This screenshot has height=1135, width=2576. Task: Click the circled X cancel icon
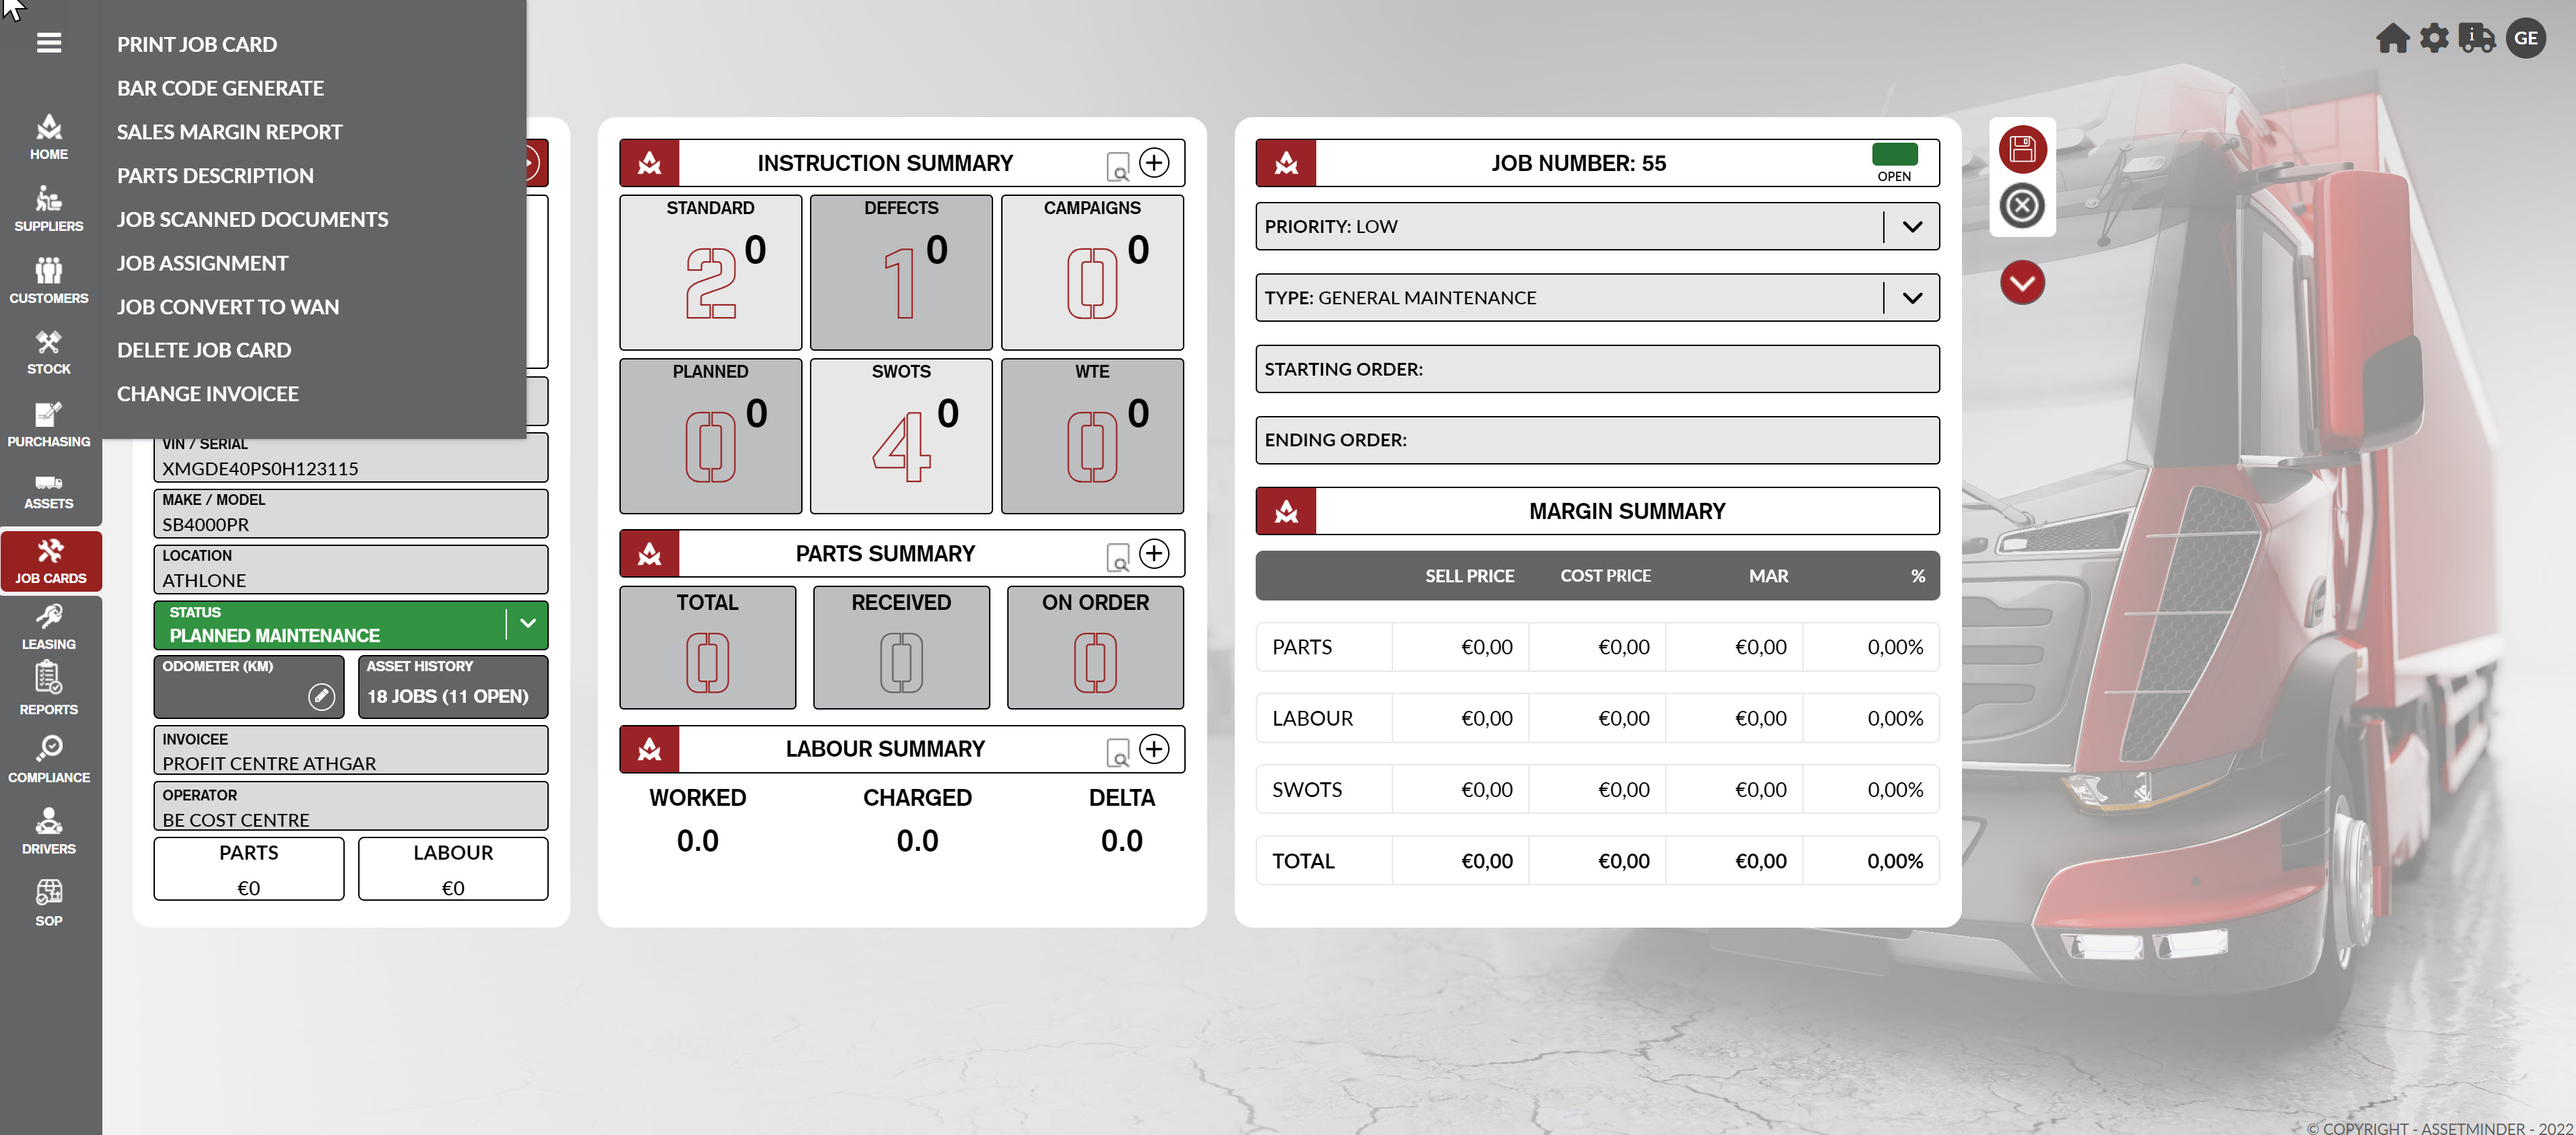coord(2021,207)
